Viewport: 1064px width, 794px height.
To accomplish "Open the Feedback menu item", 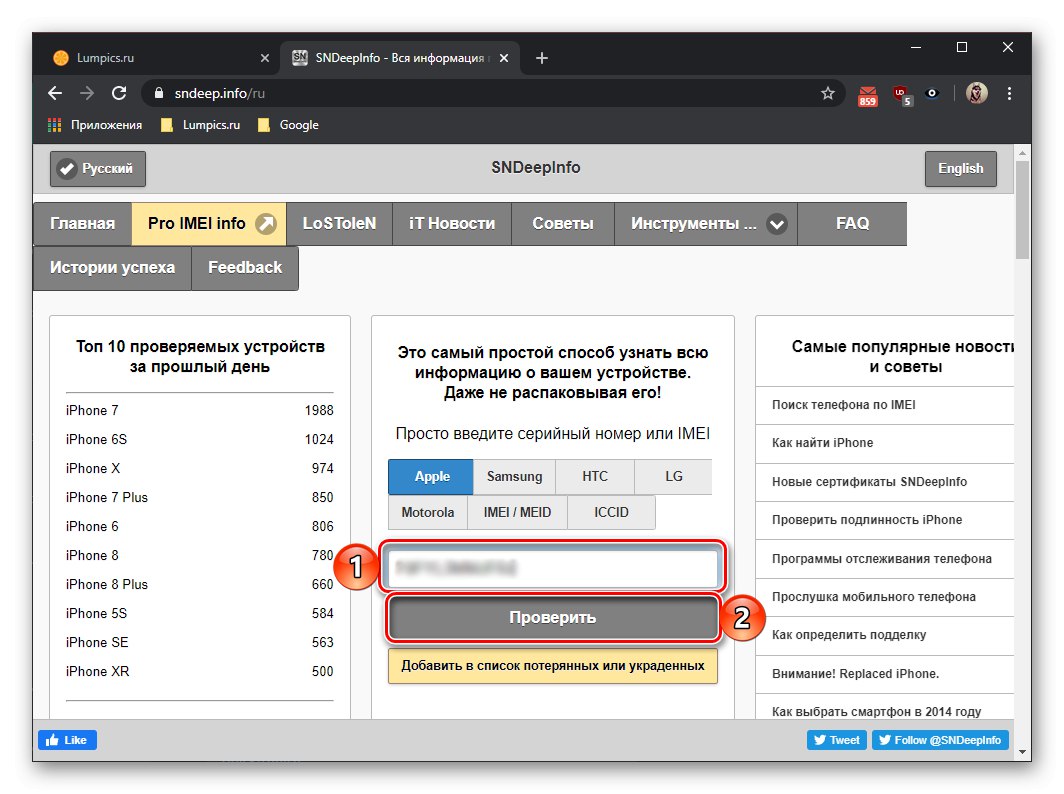I will pyautogui.click(x=245, y=267).
